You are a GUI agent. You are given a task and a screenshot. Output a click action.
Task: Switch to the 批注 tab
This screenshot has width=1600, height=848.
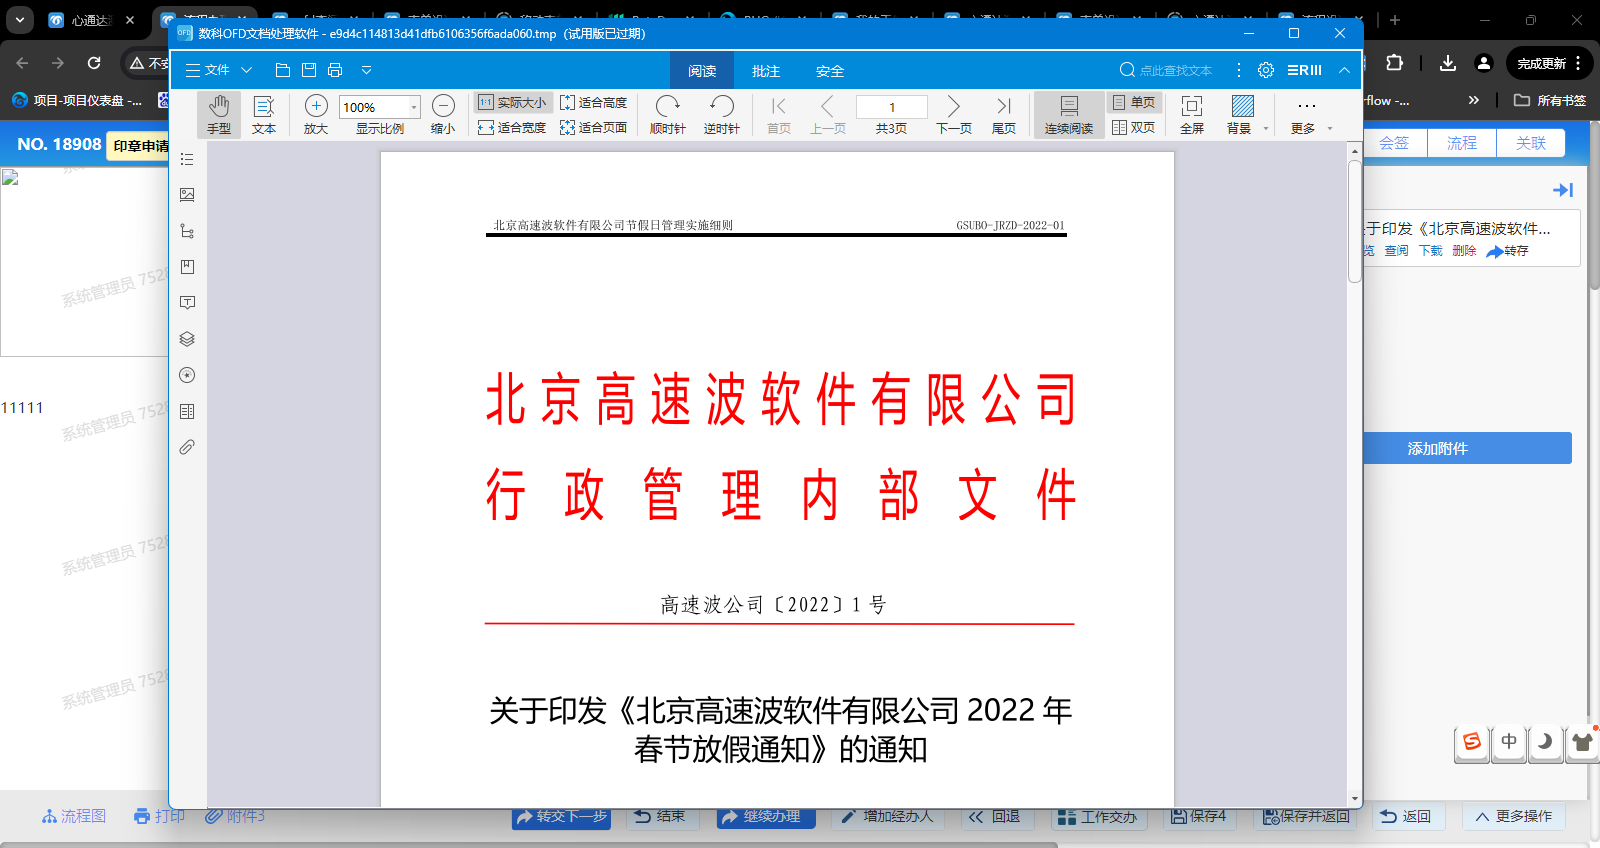pyautogui.click(x=766, y=71)
